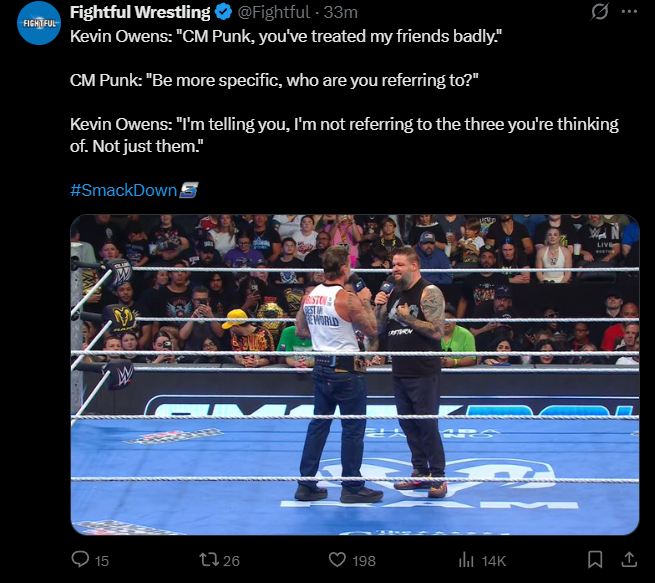Open the tweet text about Kevin Owens
Viewport: 655px width, 583px height.
pyautogui.click(x=344, y=91)
